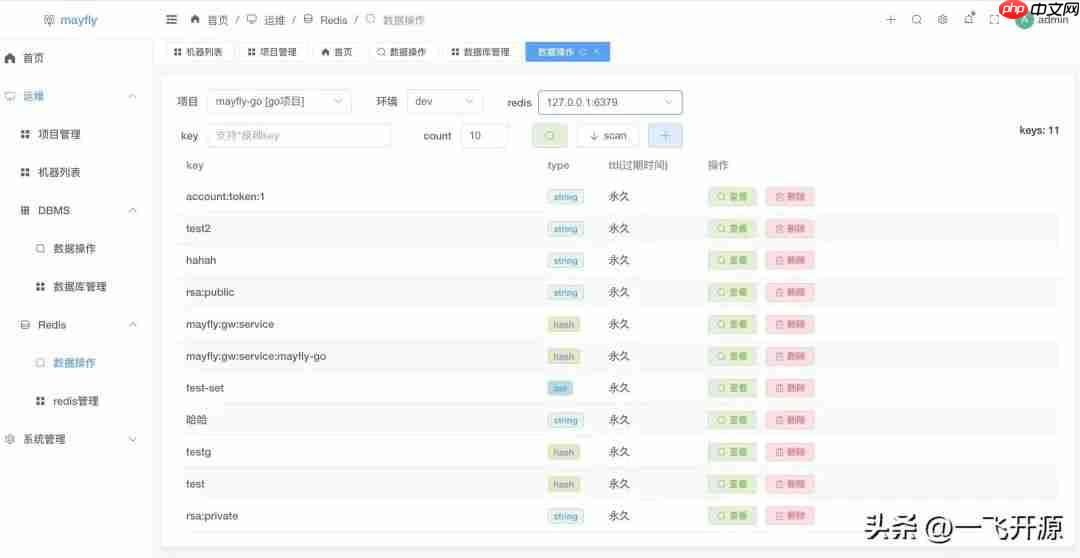Focus the key search input field

[x=299, y=136]
